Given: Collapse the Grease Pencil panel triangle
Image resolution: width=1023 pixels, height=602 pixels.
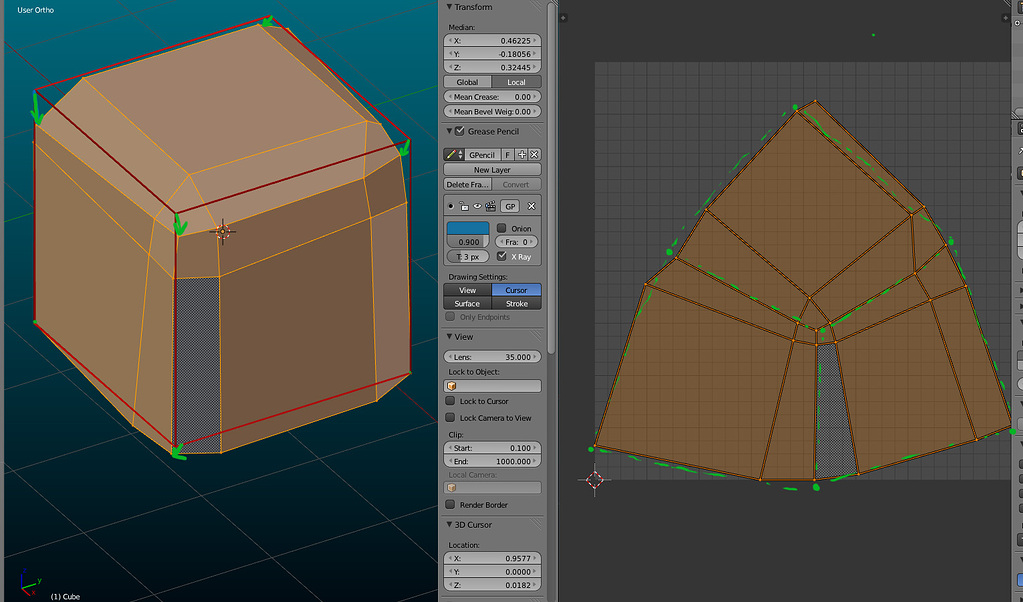Looking at the screenshot, I should click(x=449, y=131).
